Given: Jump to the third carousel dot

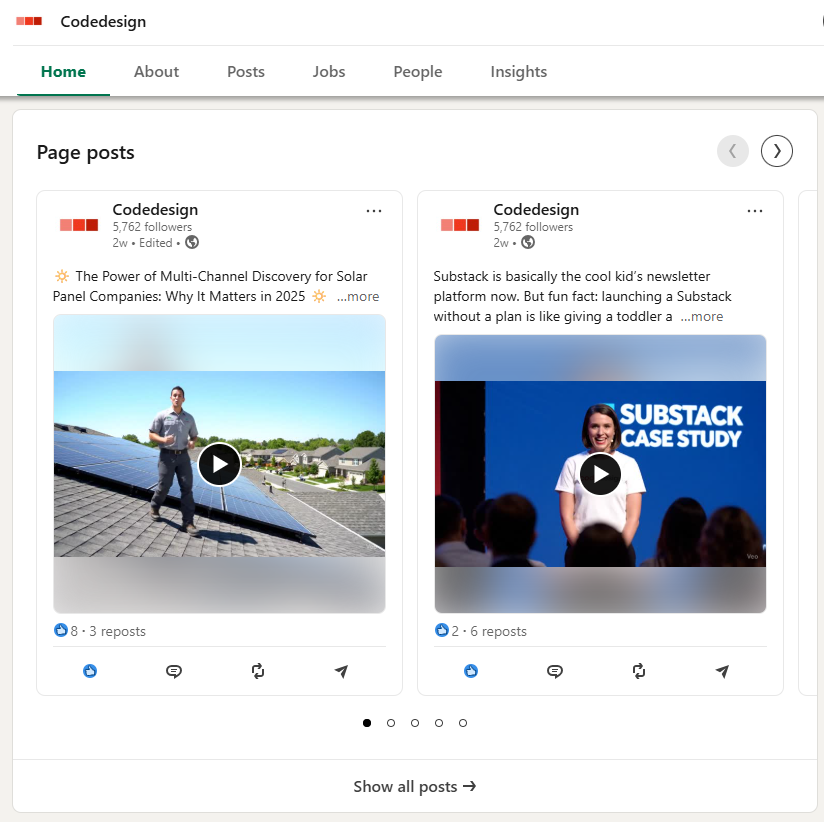Looking at the screenshot, I should (x=415, y=723).
